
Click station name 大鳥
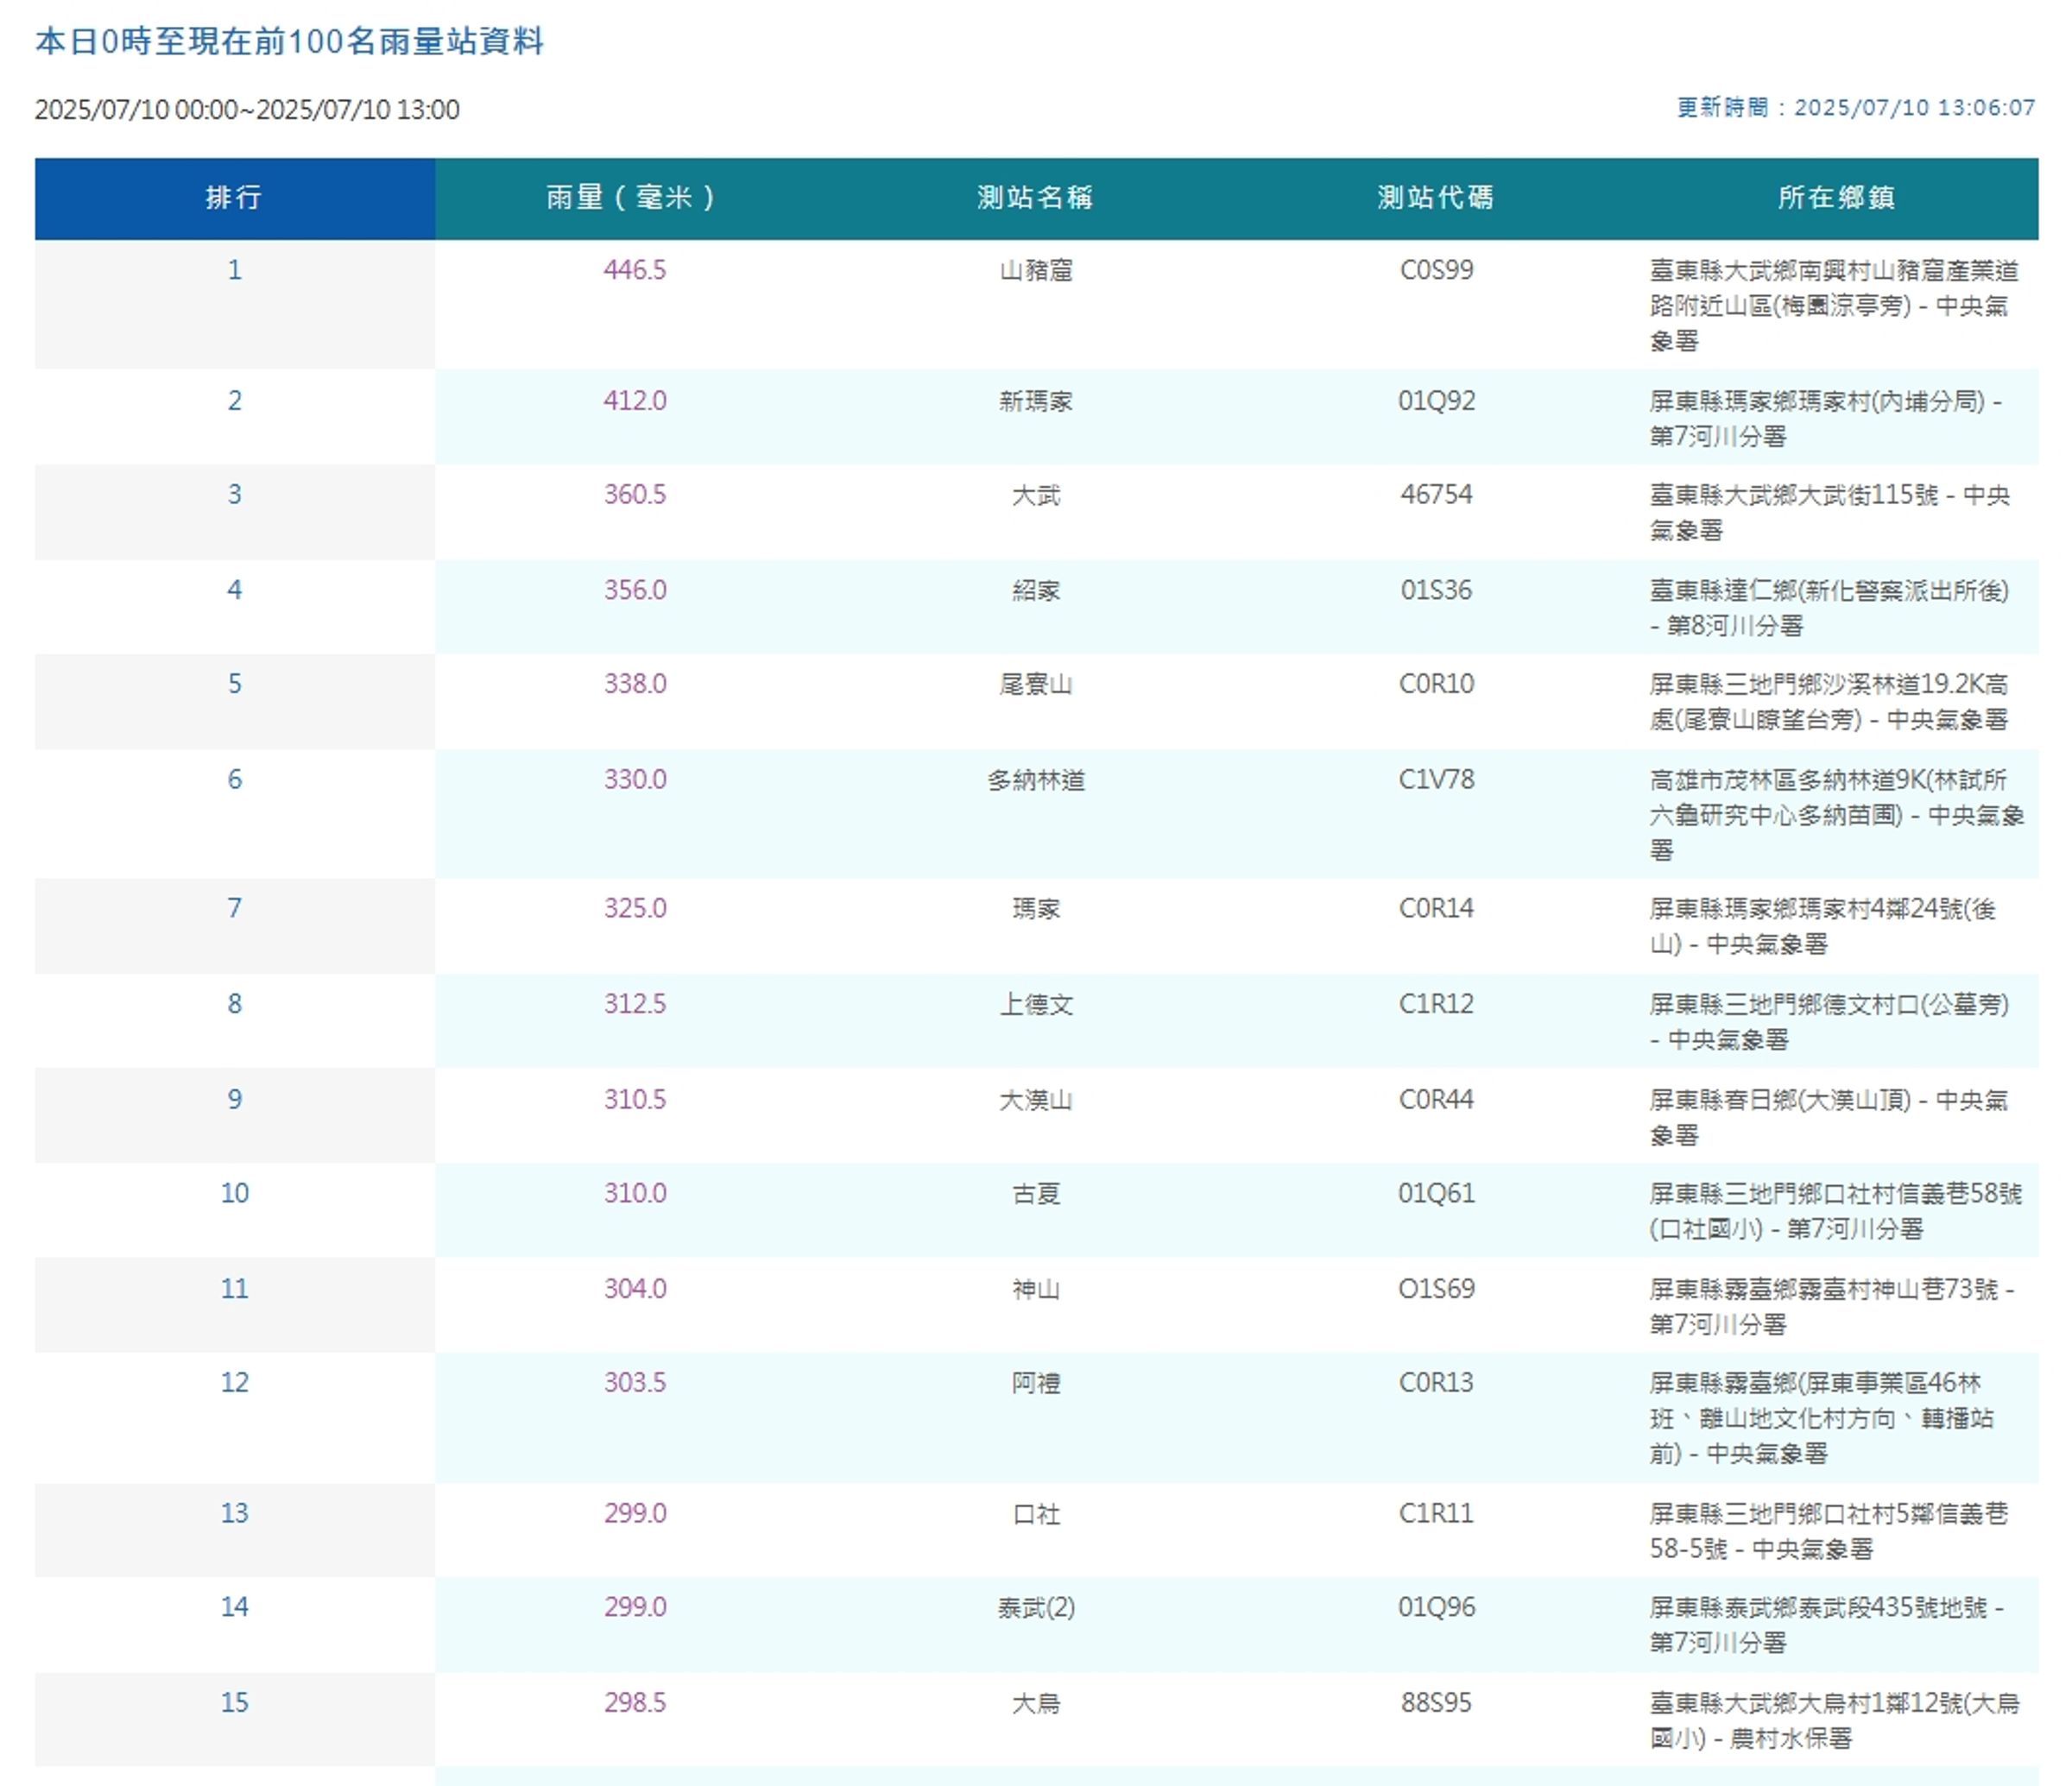[1036, 1703]
